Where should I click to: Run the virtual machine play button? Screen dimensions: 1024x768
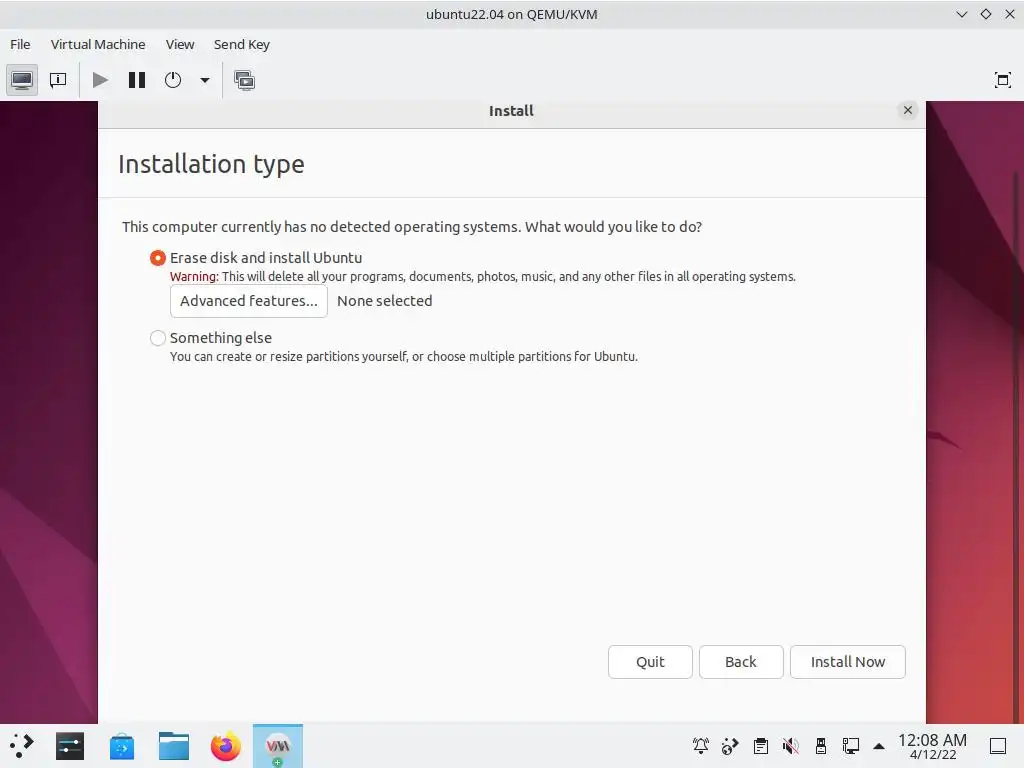click(100, 80)
